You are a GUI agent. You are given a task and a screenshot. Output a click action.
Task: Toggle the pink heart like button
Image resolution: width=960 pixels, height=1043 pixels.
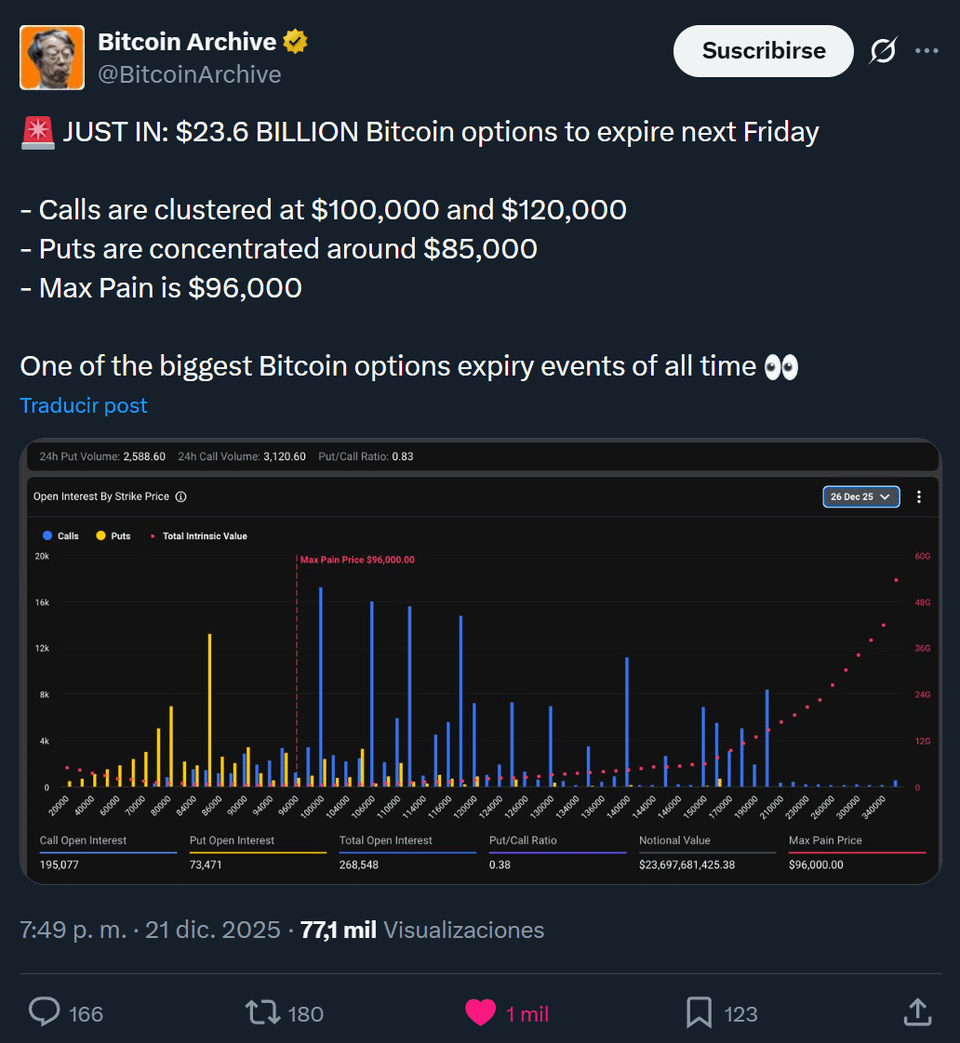pos(481,1013)
